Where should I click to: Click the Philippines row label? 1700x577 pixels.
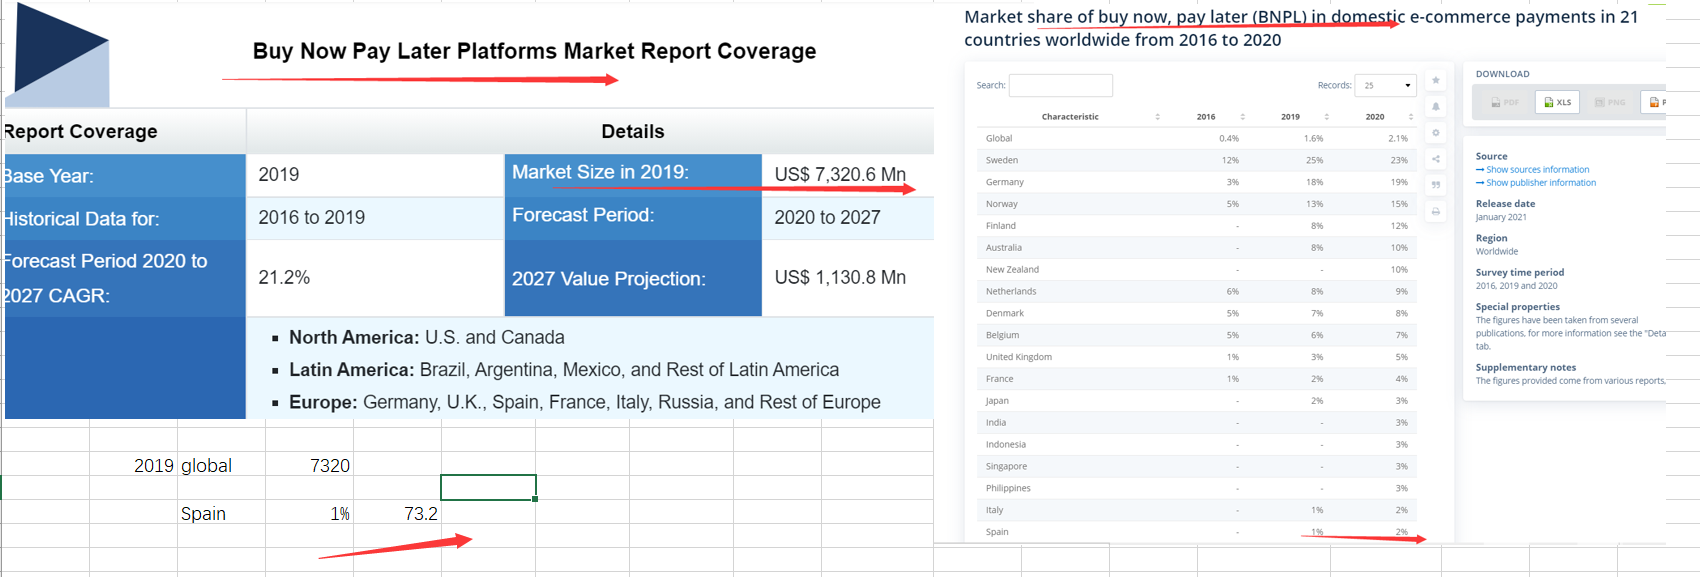click(1008, 489)
